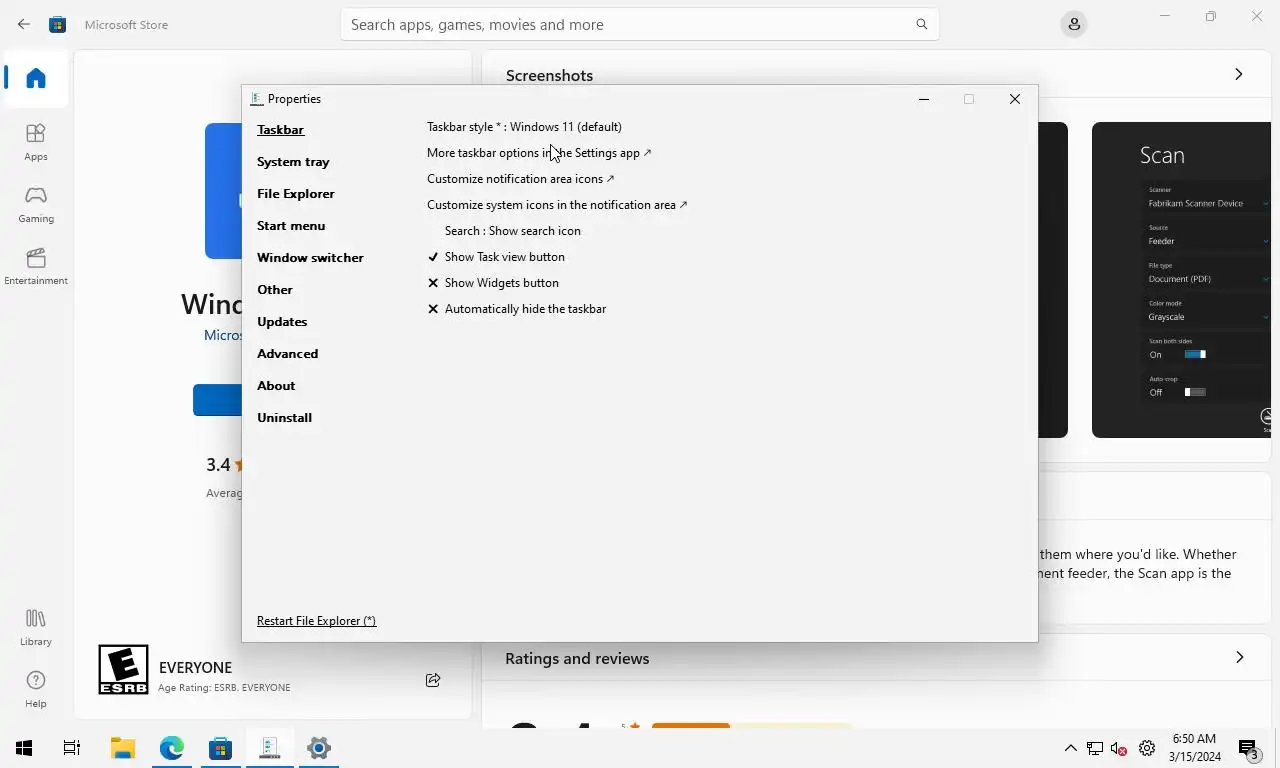Select the Other tab
The height and width of the screenshot is (768, 1280).
pos(275,290)
